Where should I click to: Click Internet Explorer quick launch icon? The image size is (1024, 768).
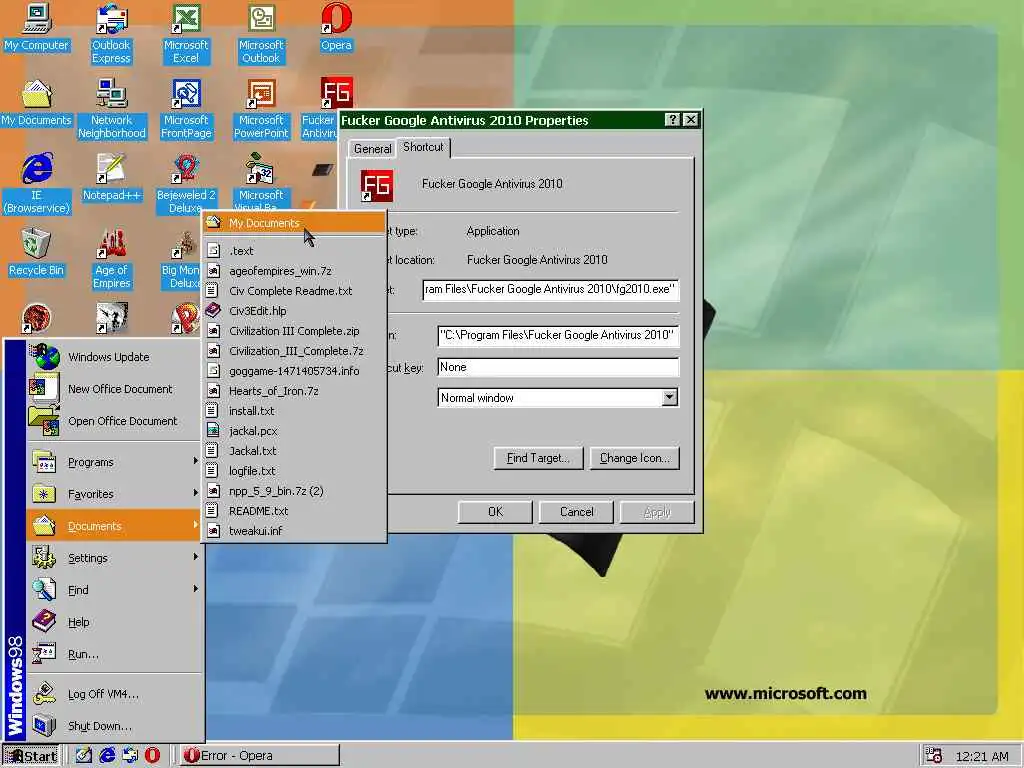(x=107, y=755)
